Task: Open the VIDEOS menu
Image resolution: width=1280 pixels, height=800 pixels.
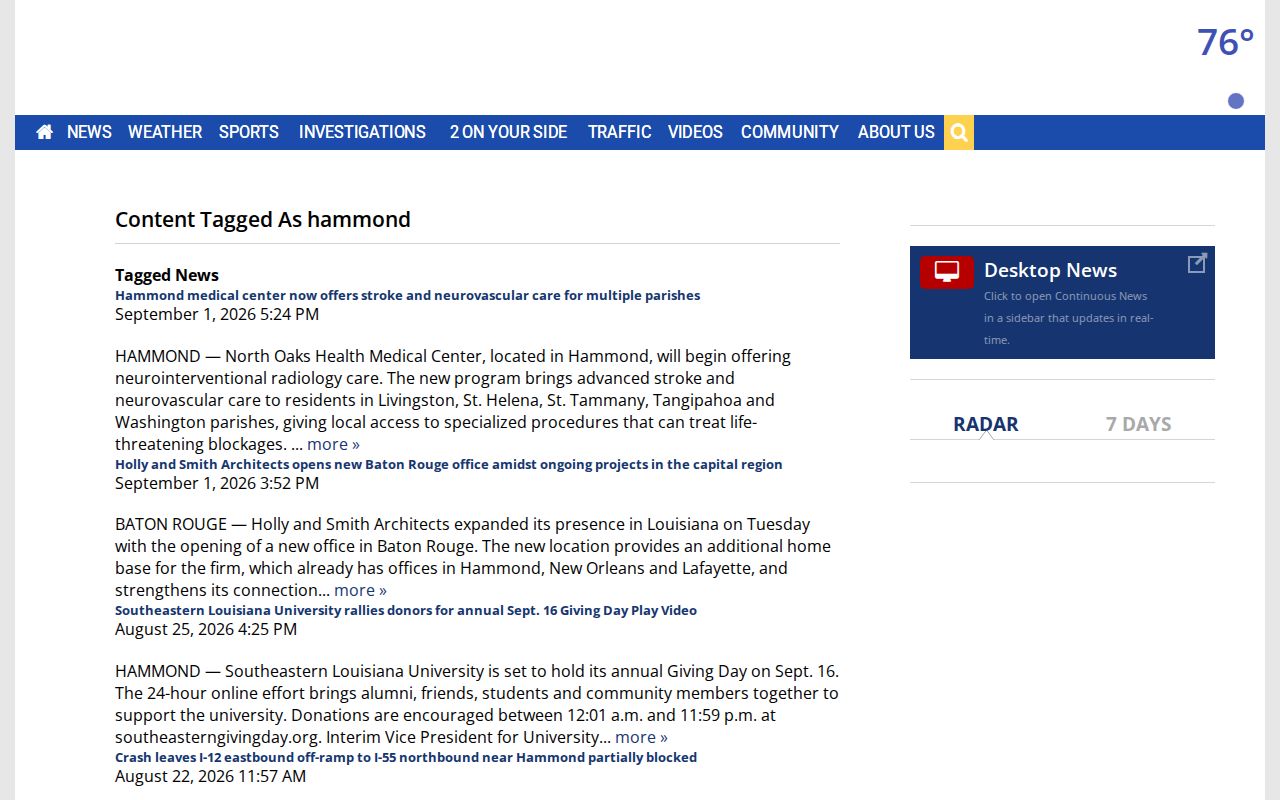Action: tap(695, 132)
